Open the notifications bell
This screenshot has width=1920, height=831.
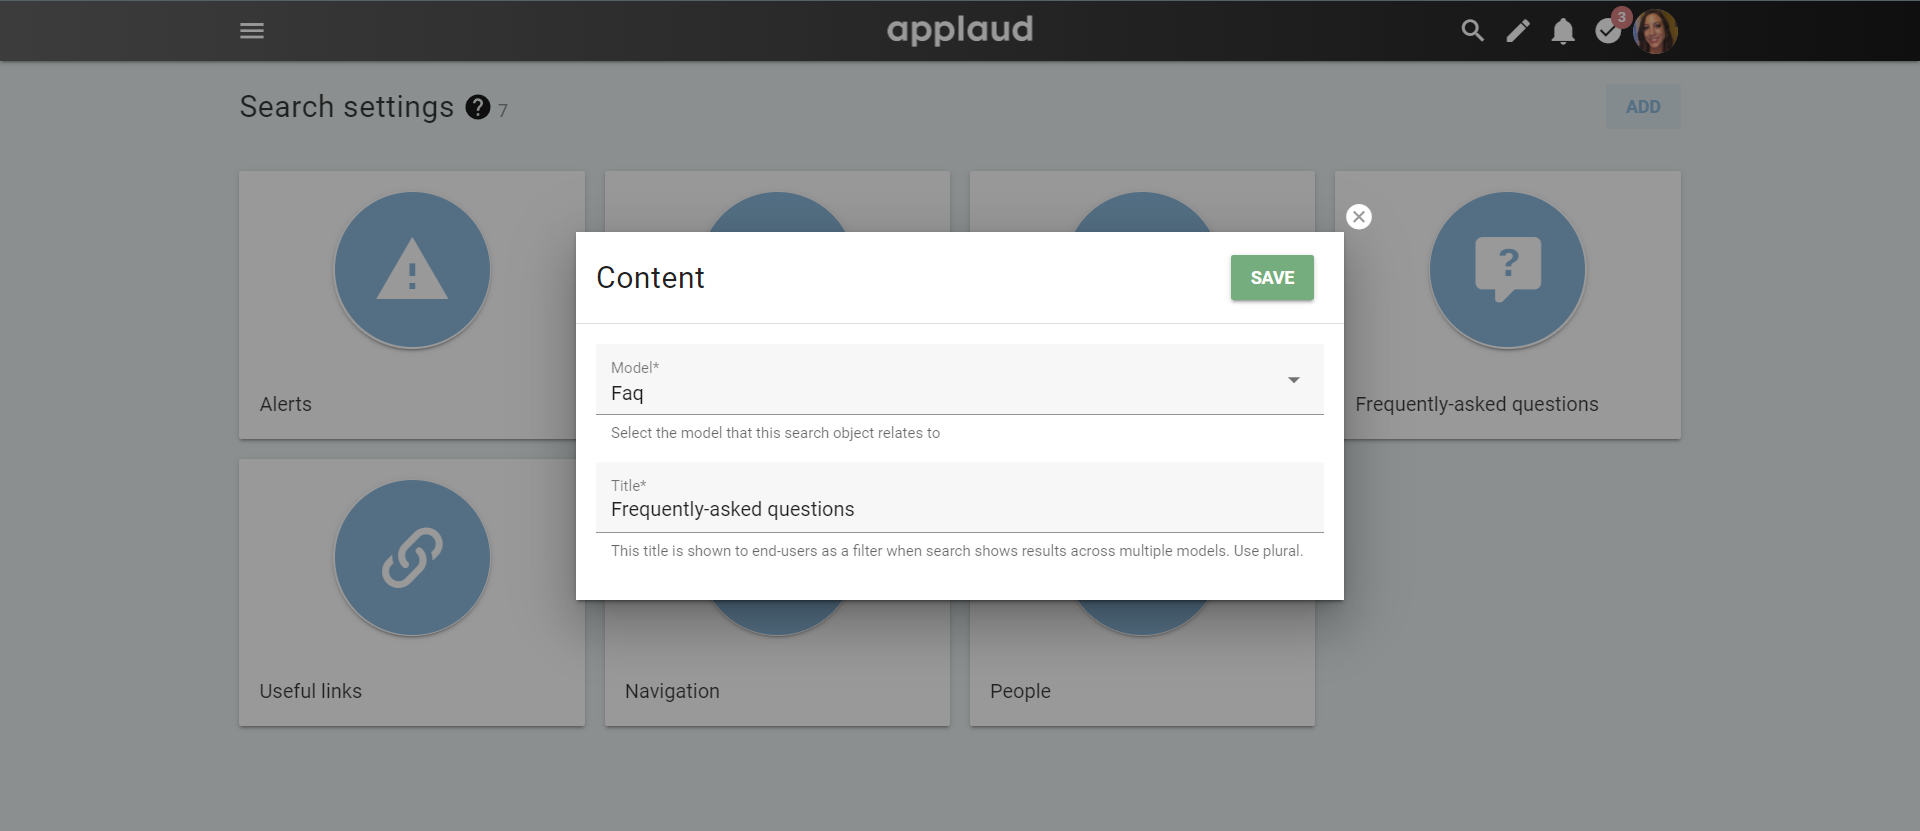1563,31
